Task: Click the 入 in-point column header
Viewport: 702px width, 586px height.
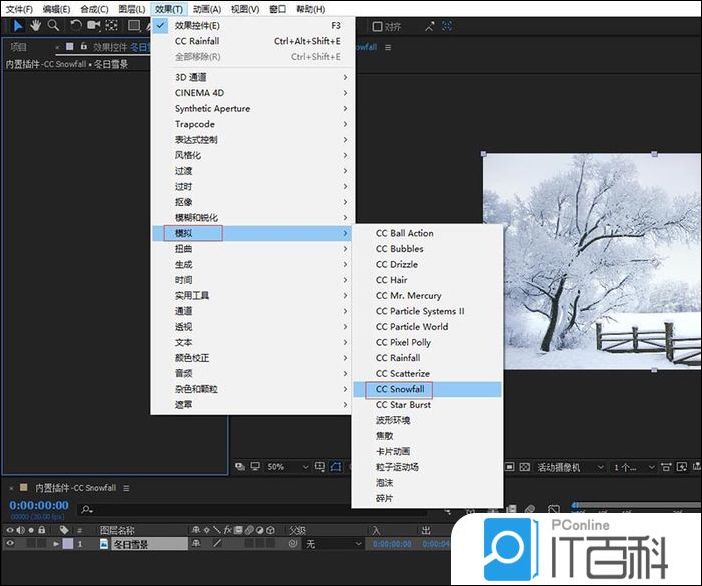Action: [x=376, y=530]
